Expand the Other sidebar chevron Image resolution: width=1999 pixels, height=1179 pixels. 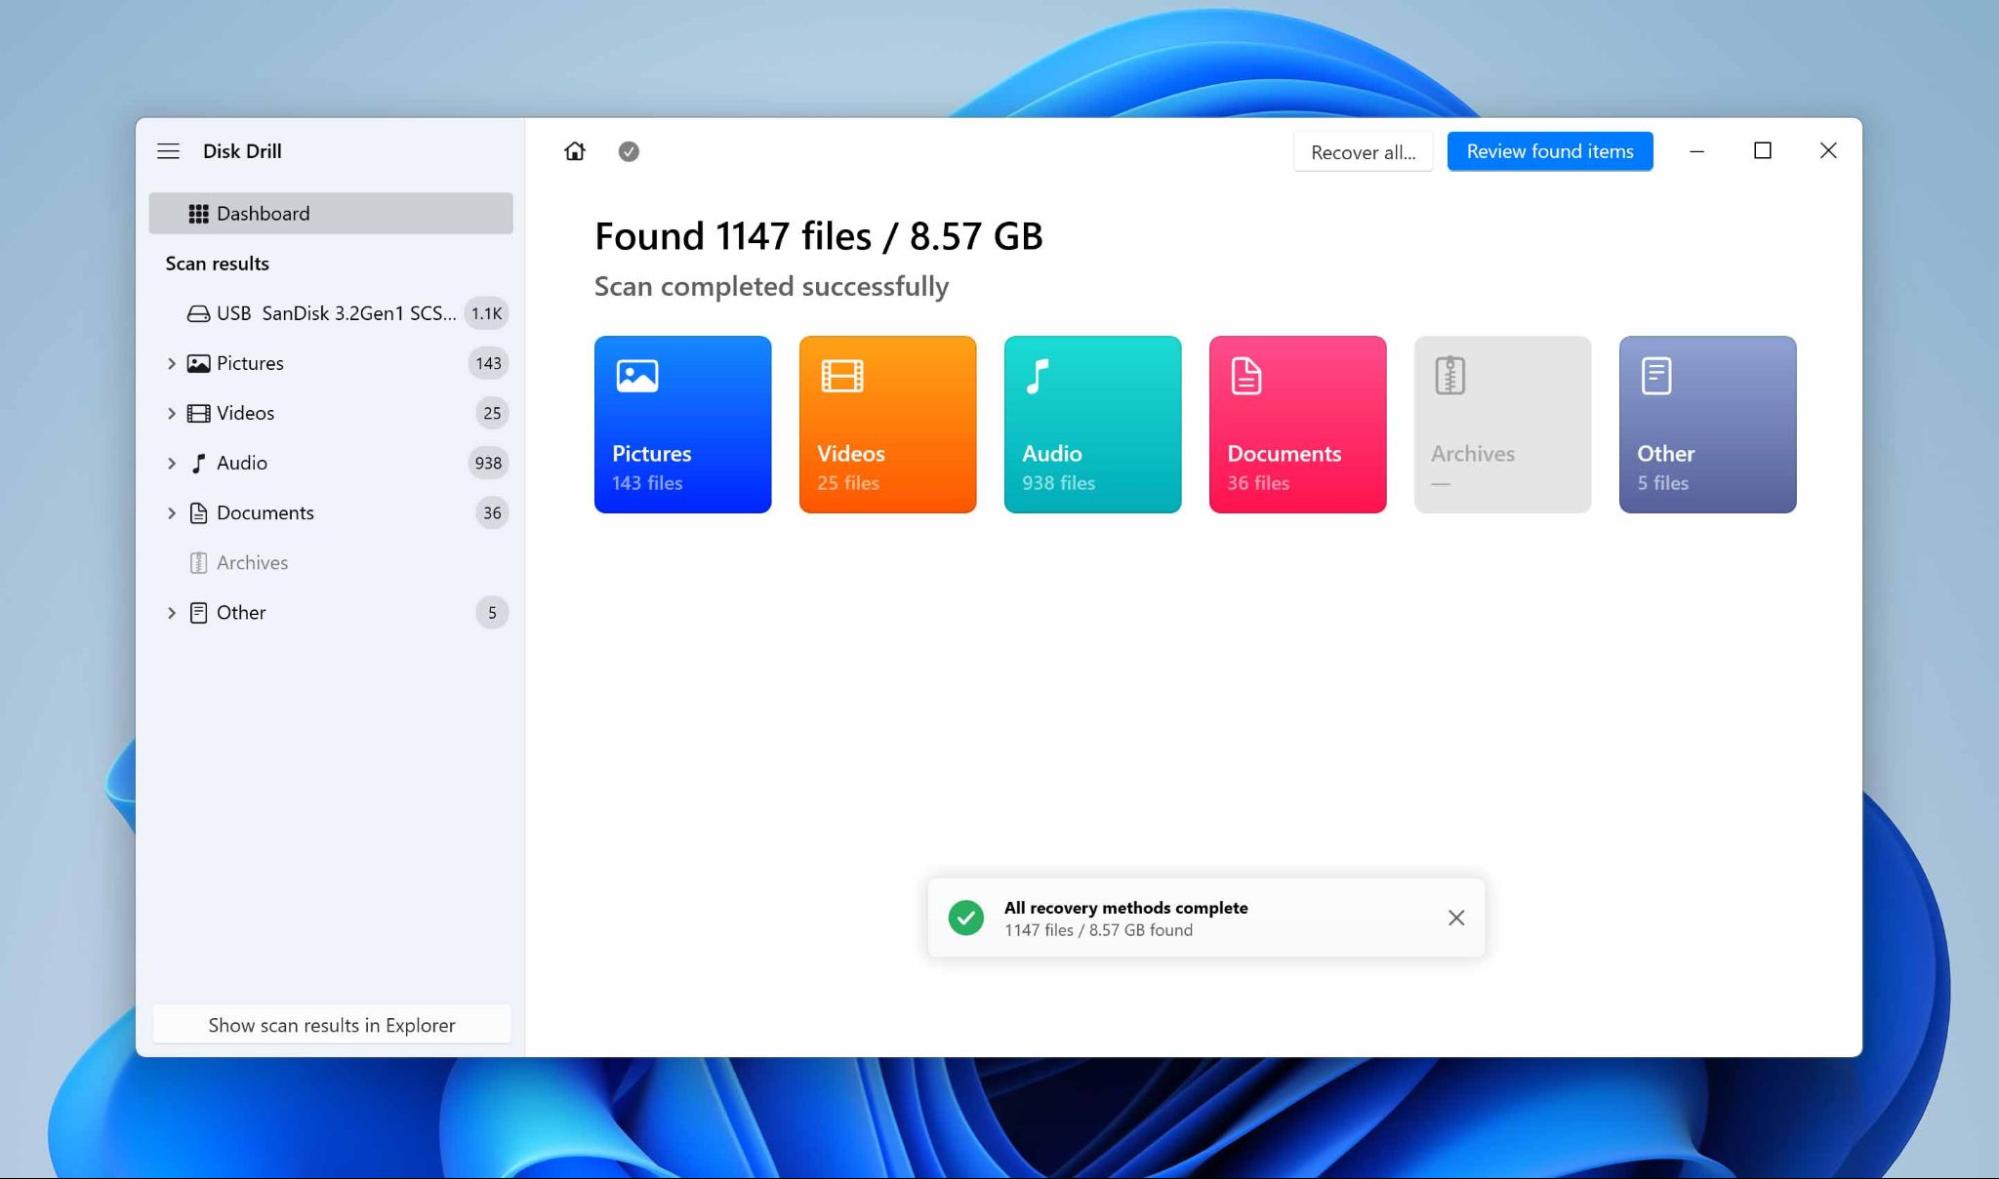tap(171, 613)
